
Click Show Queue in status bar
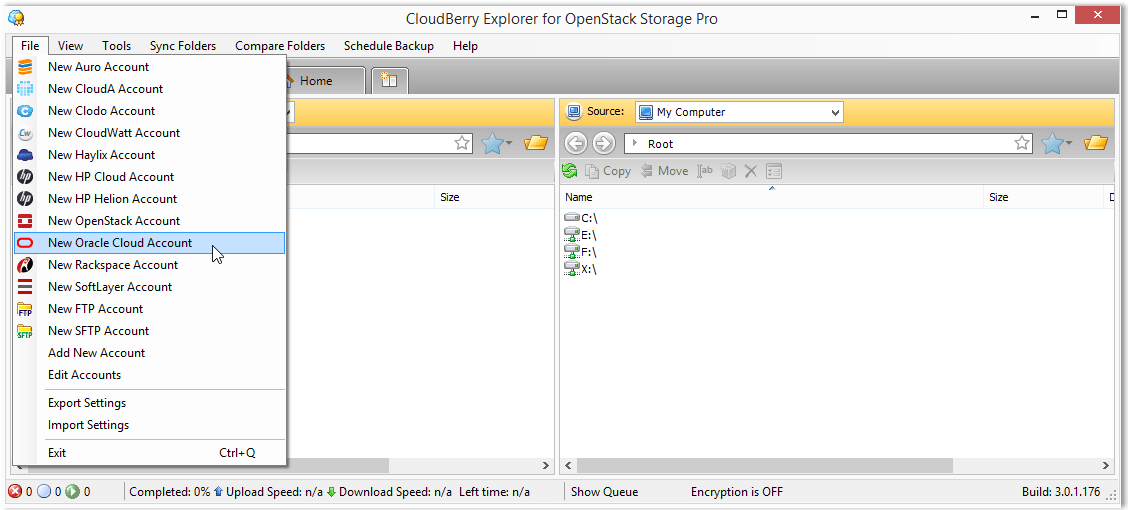(x=604, y=492)
